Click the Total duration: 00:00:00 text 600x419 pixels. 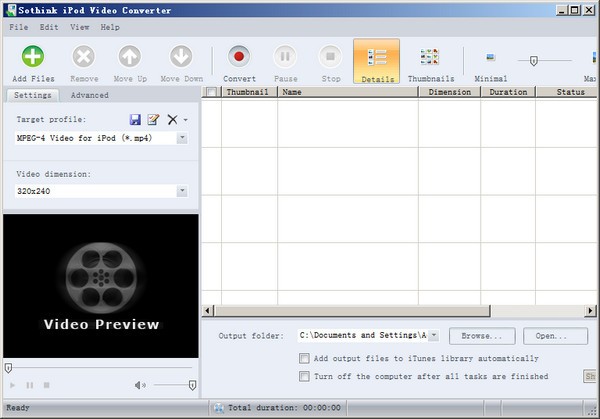click(284, 408)
